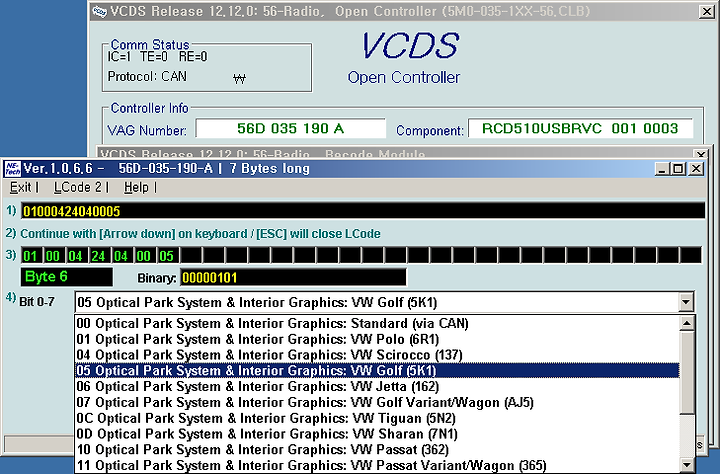Click the Binary field 00000101
The image size is (720, 474).
293,277
